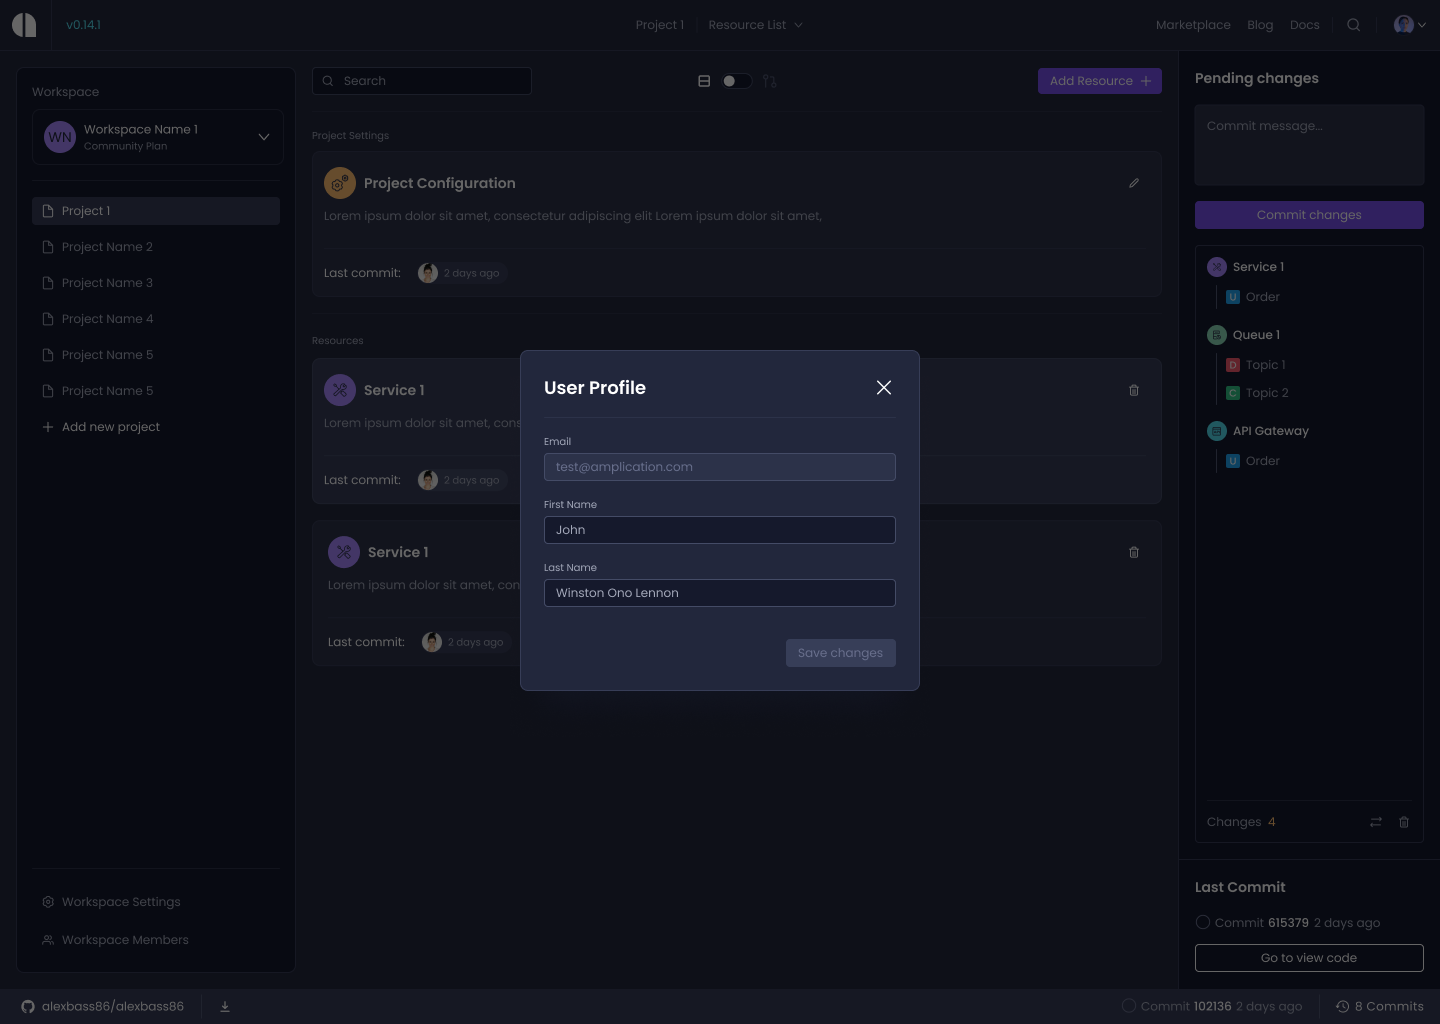This screenshot has width=1440, height=1024.
Task: Click the Last Name field
Action: pyautogui.click(x=720, y=593)
